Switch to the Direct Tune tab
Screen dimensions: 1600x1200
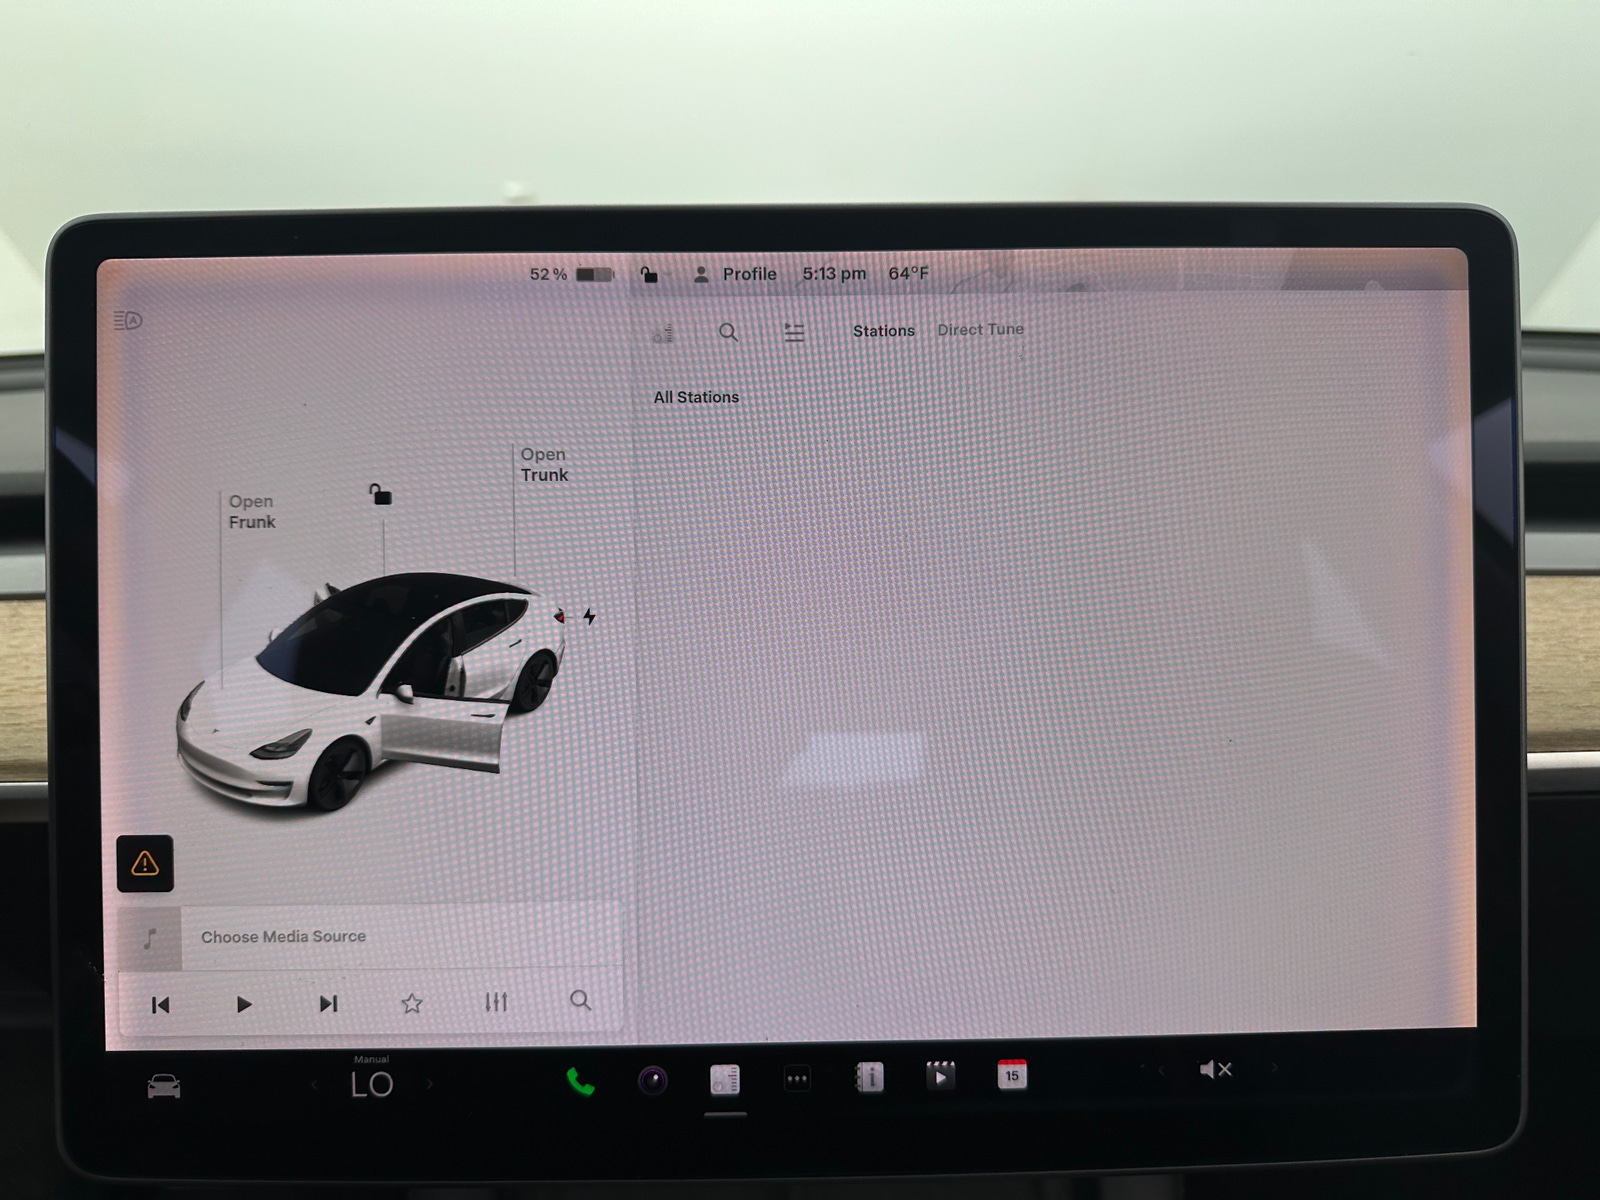click(x=980, y=329)
